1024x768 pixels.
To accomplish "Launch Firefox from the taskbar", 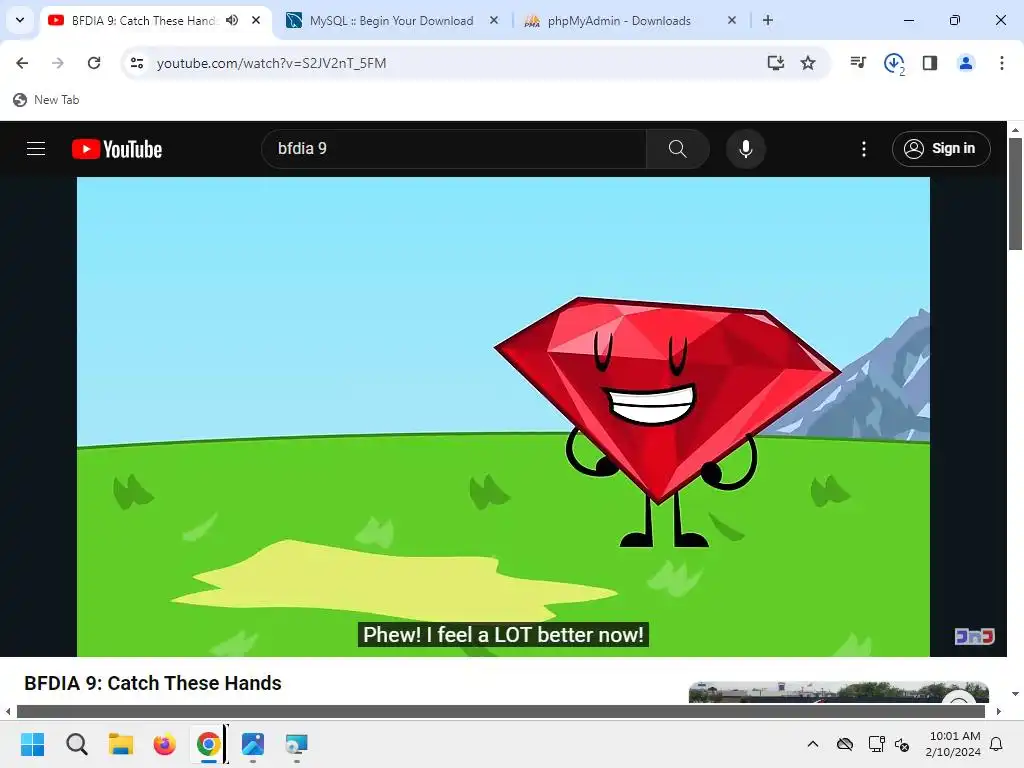I will 165,744.
